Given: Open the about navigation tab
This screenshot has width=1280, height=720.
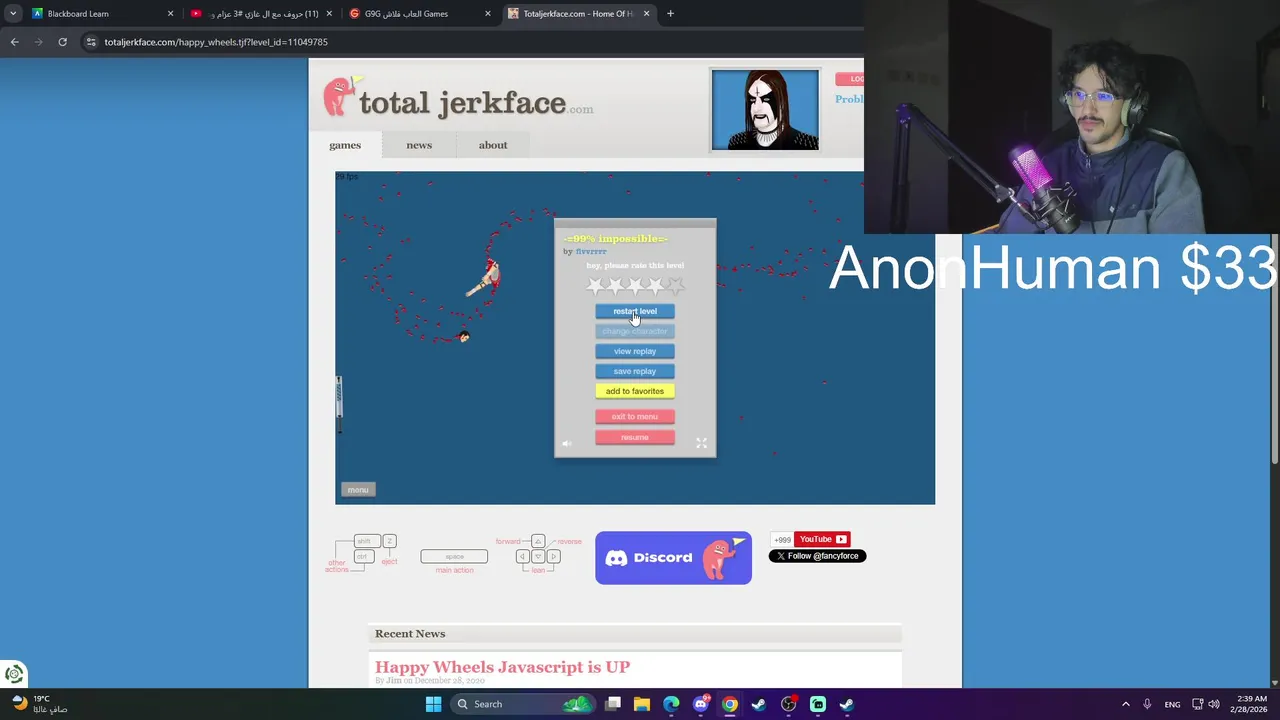Looking at the screenshot, I should (x=493, y=145).
